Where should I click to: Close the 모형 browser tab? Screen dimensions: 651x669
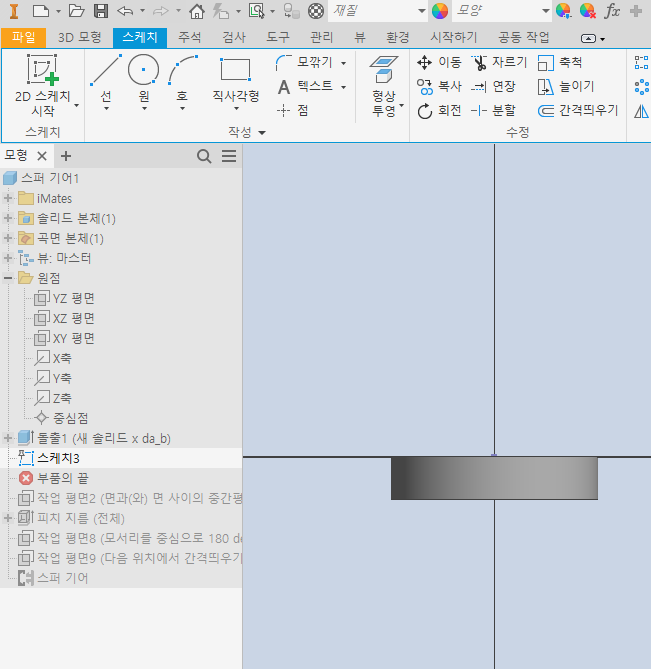(42, 156)
